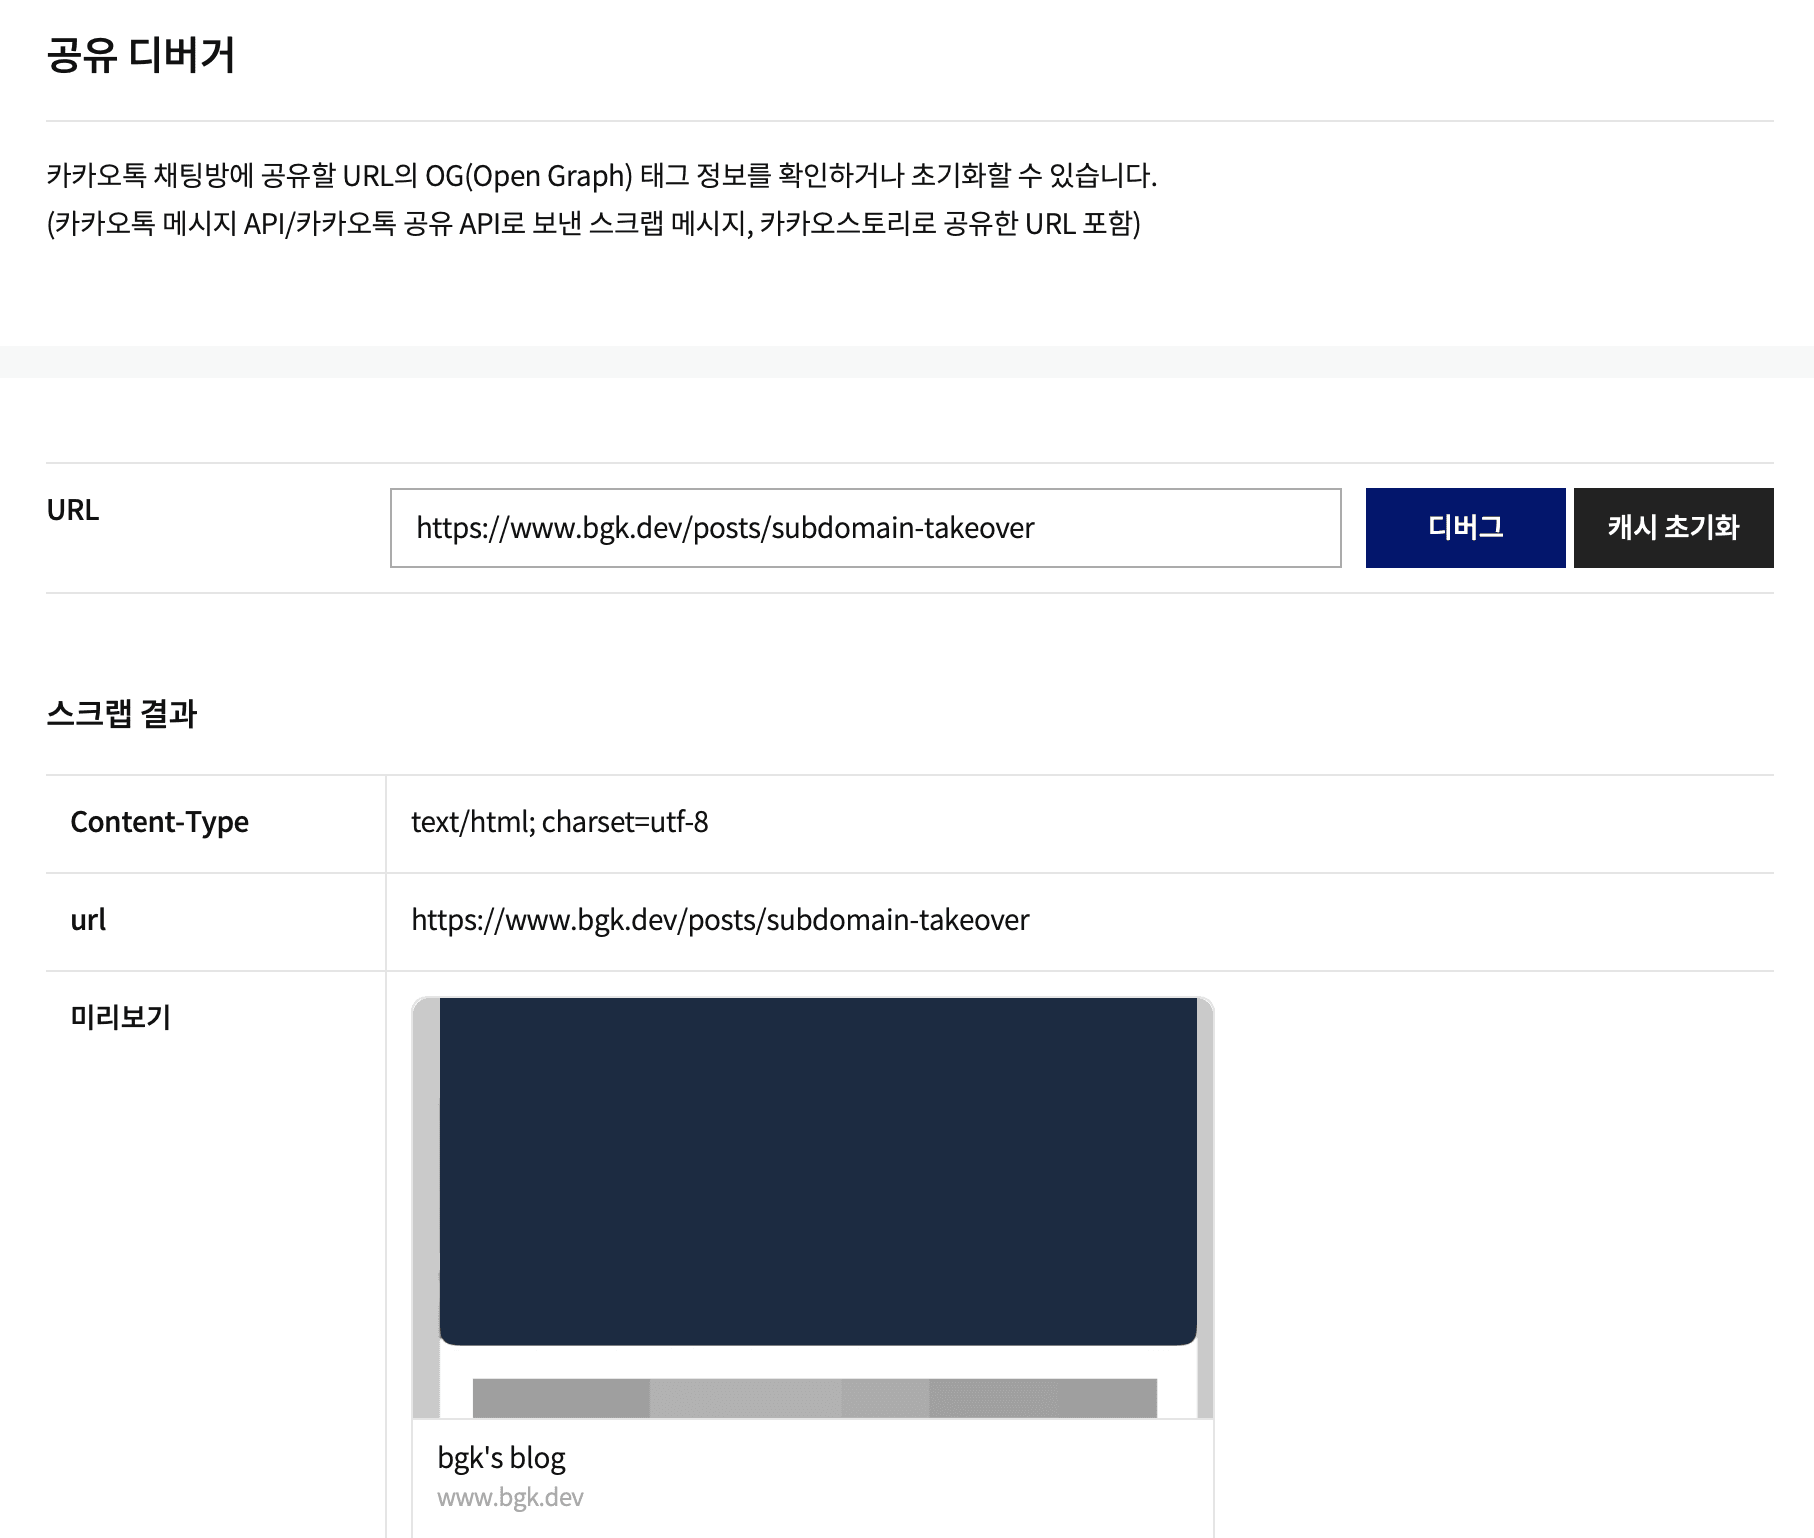
Task: Click the 디버그 button
Action: click(x=1465, y=528)
